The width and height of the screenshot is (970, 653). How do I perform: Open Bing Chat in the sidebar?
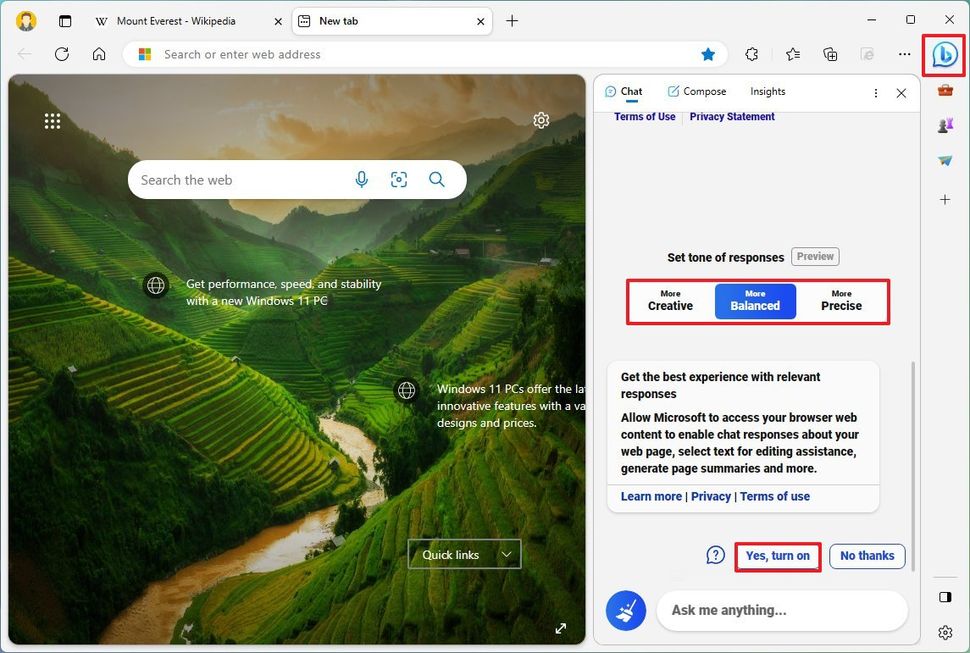click(944, 54)
